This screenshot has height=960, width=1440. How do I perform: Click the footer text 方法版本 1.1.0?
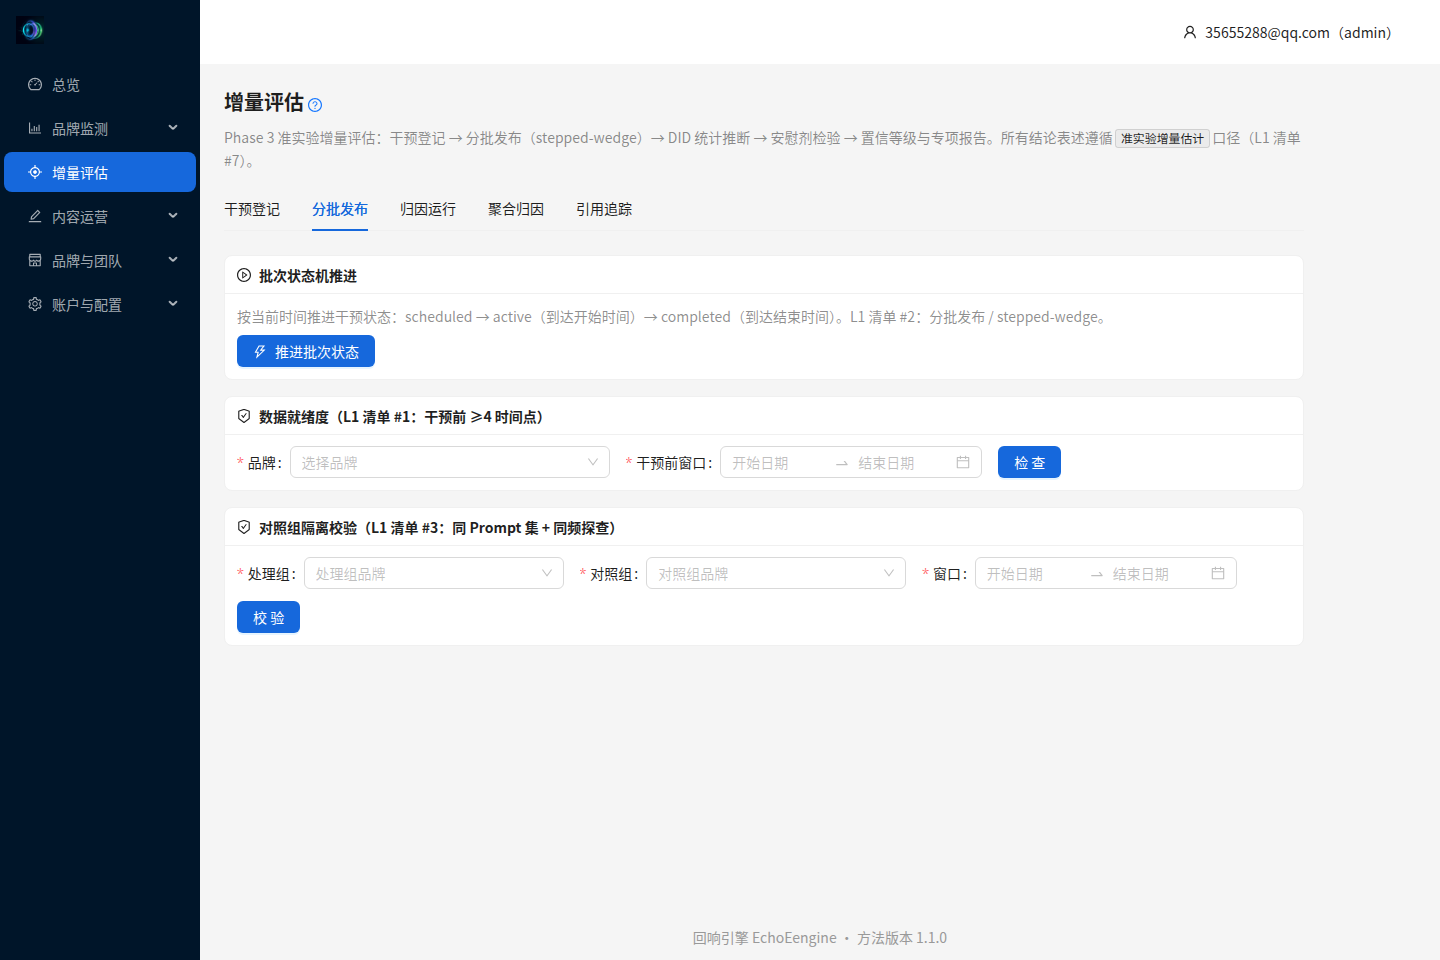coord(902,938)
